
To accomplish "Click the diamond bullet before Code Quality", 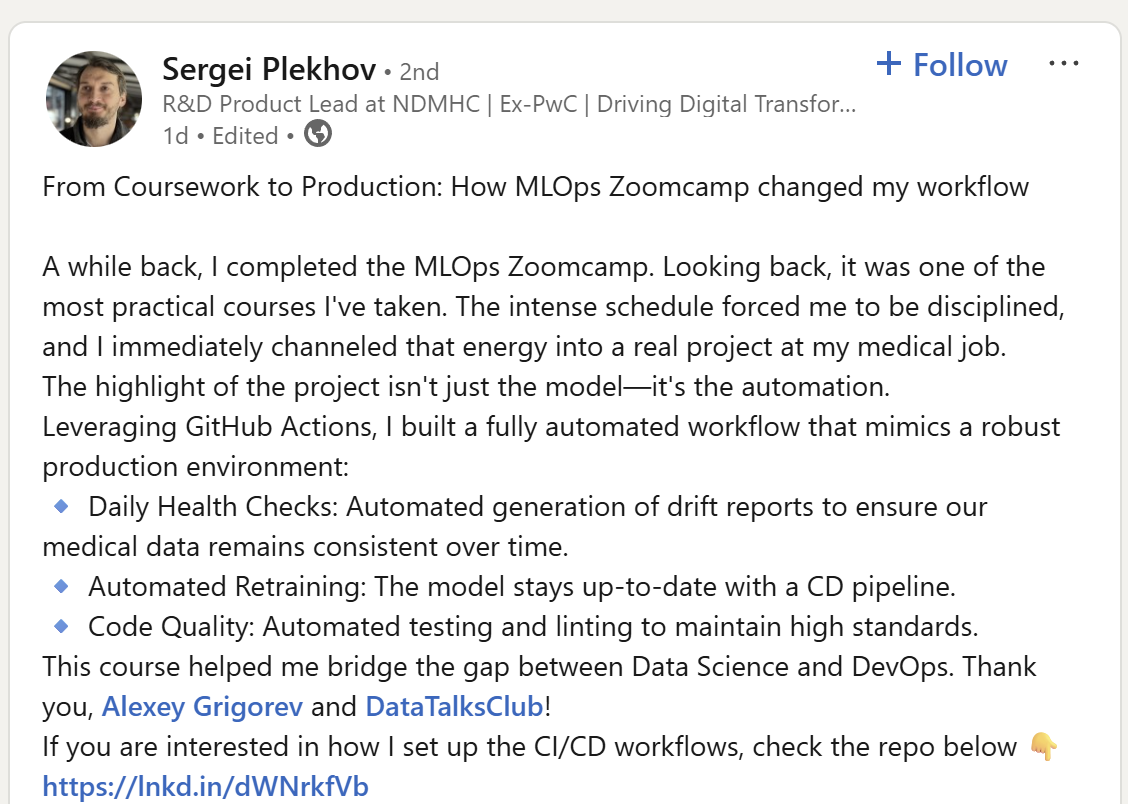I will [61, 627].
